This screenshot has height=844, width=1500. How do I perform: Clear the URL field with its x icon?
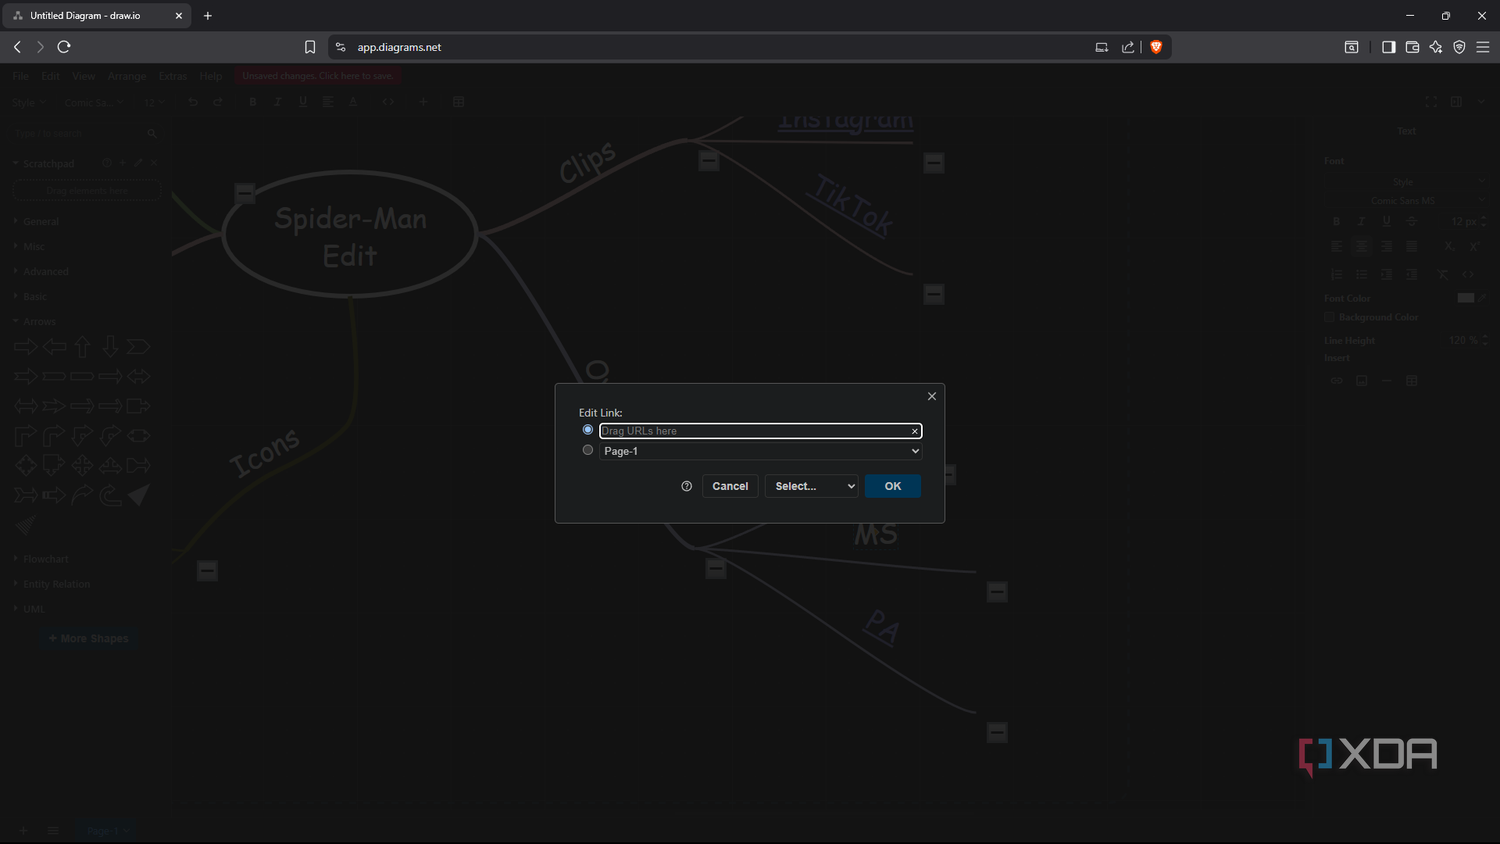pos(914,431)
